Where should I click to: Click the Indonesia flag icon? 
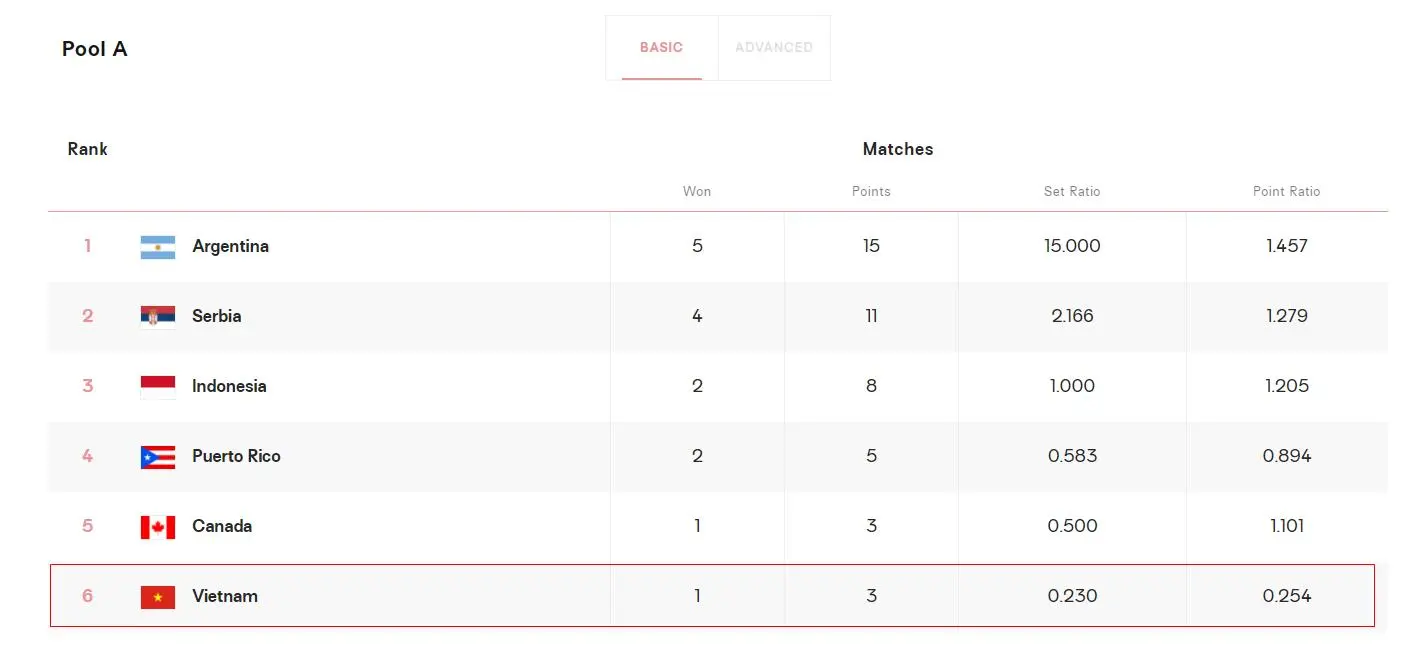(158, 387)
